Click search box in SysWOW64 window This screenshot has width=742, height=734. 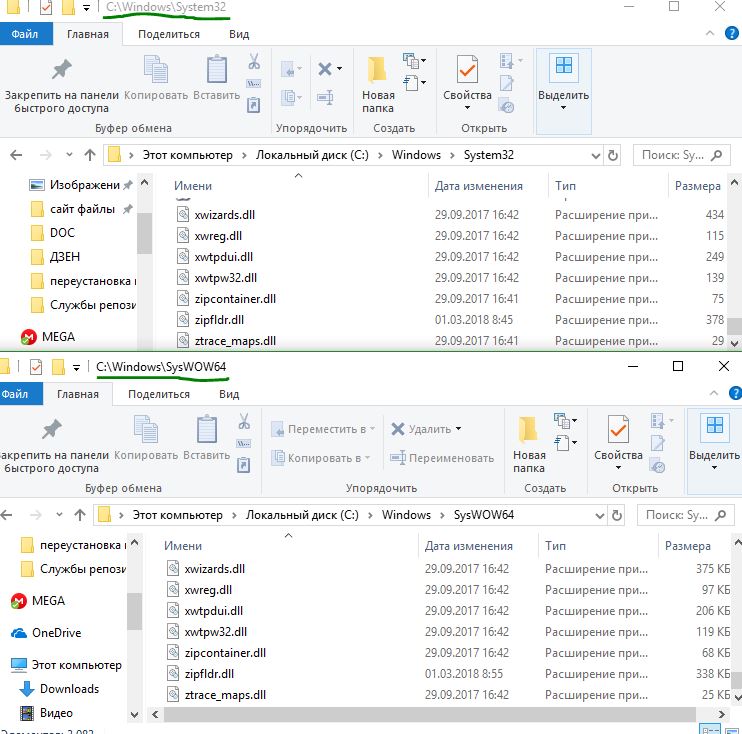point(686,515)
